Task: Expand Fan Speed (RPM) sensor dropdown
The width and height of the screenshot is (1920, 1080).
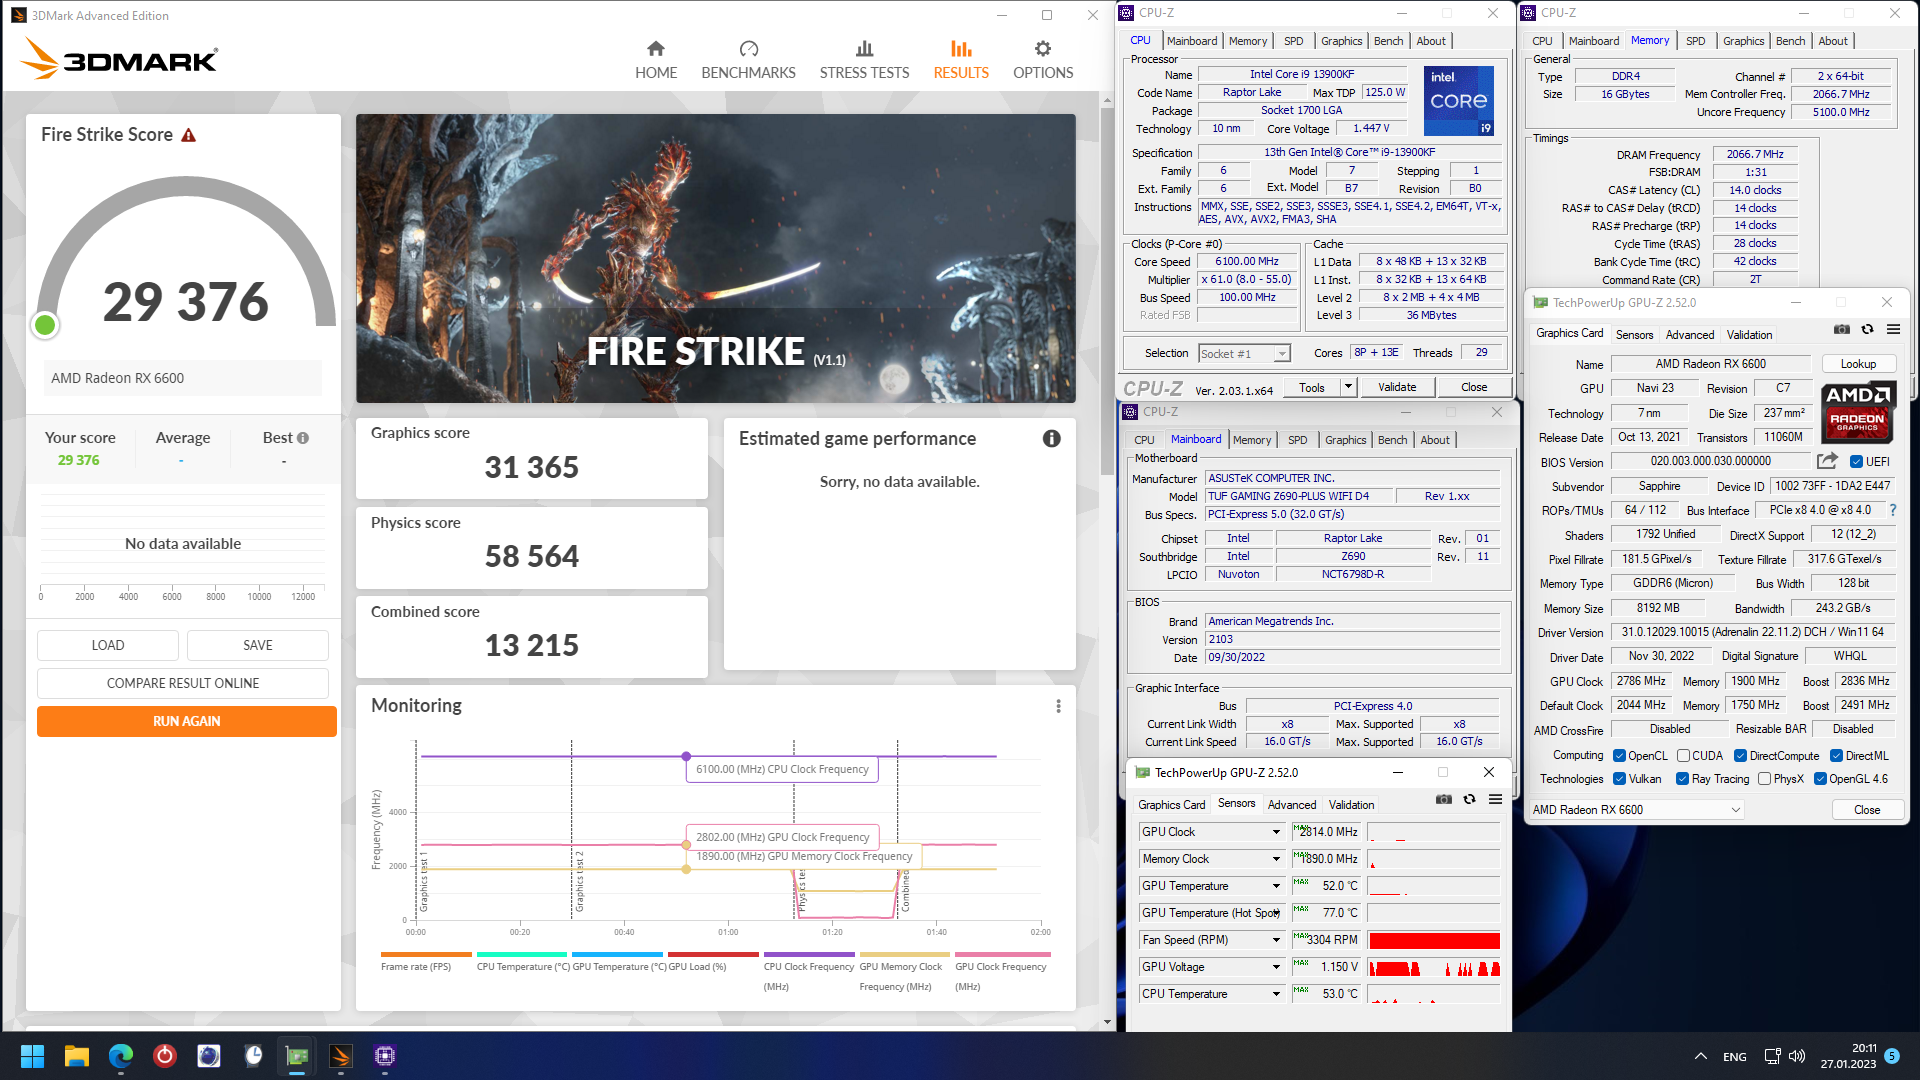Action: pyautogui.click(x=1276, y=940)
